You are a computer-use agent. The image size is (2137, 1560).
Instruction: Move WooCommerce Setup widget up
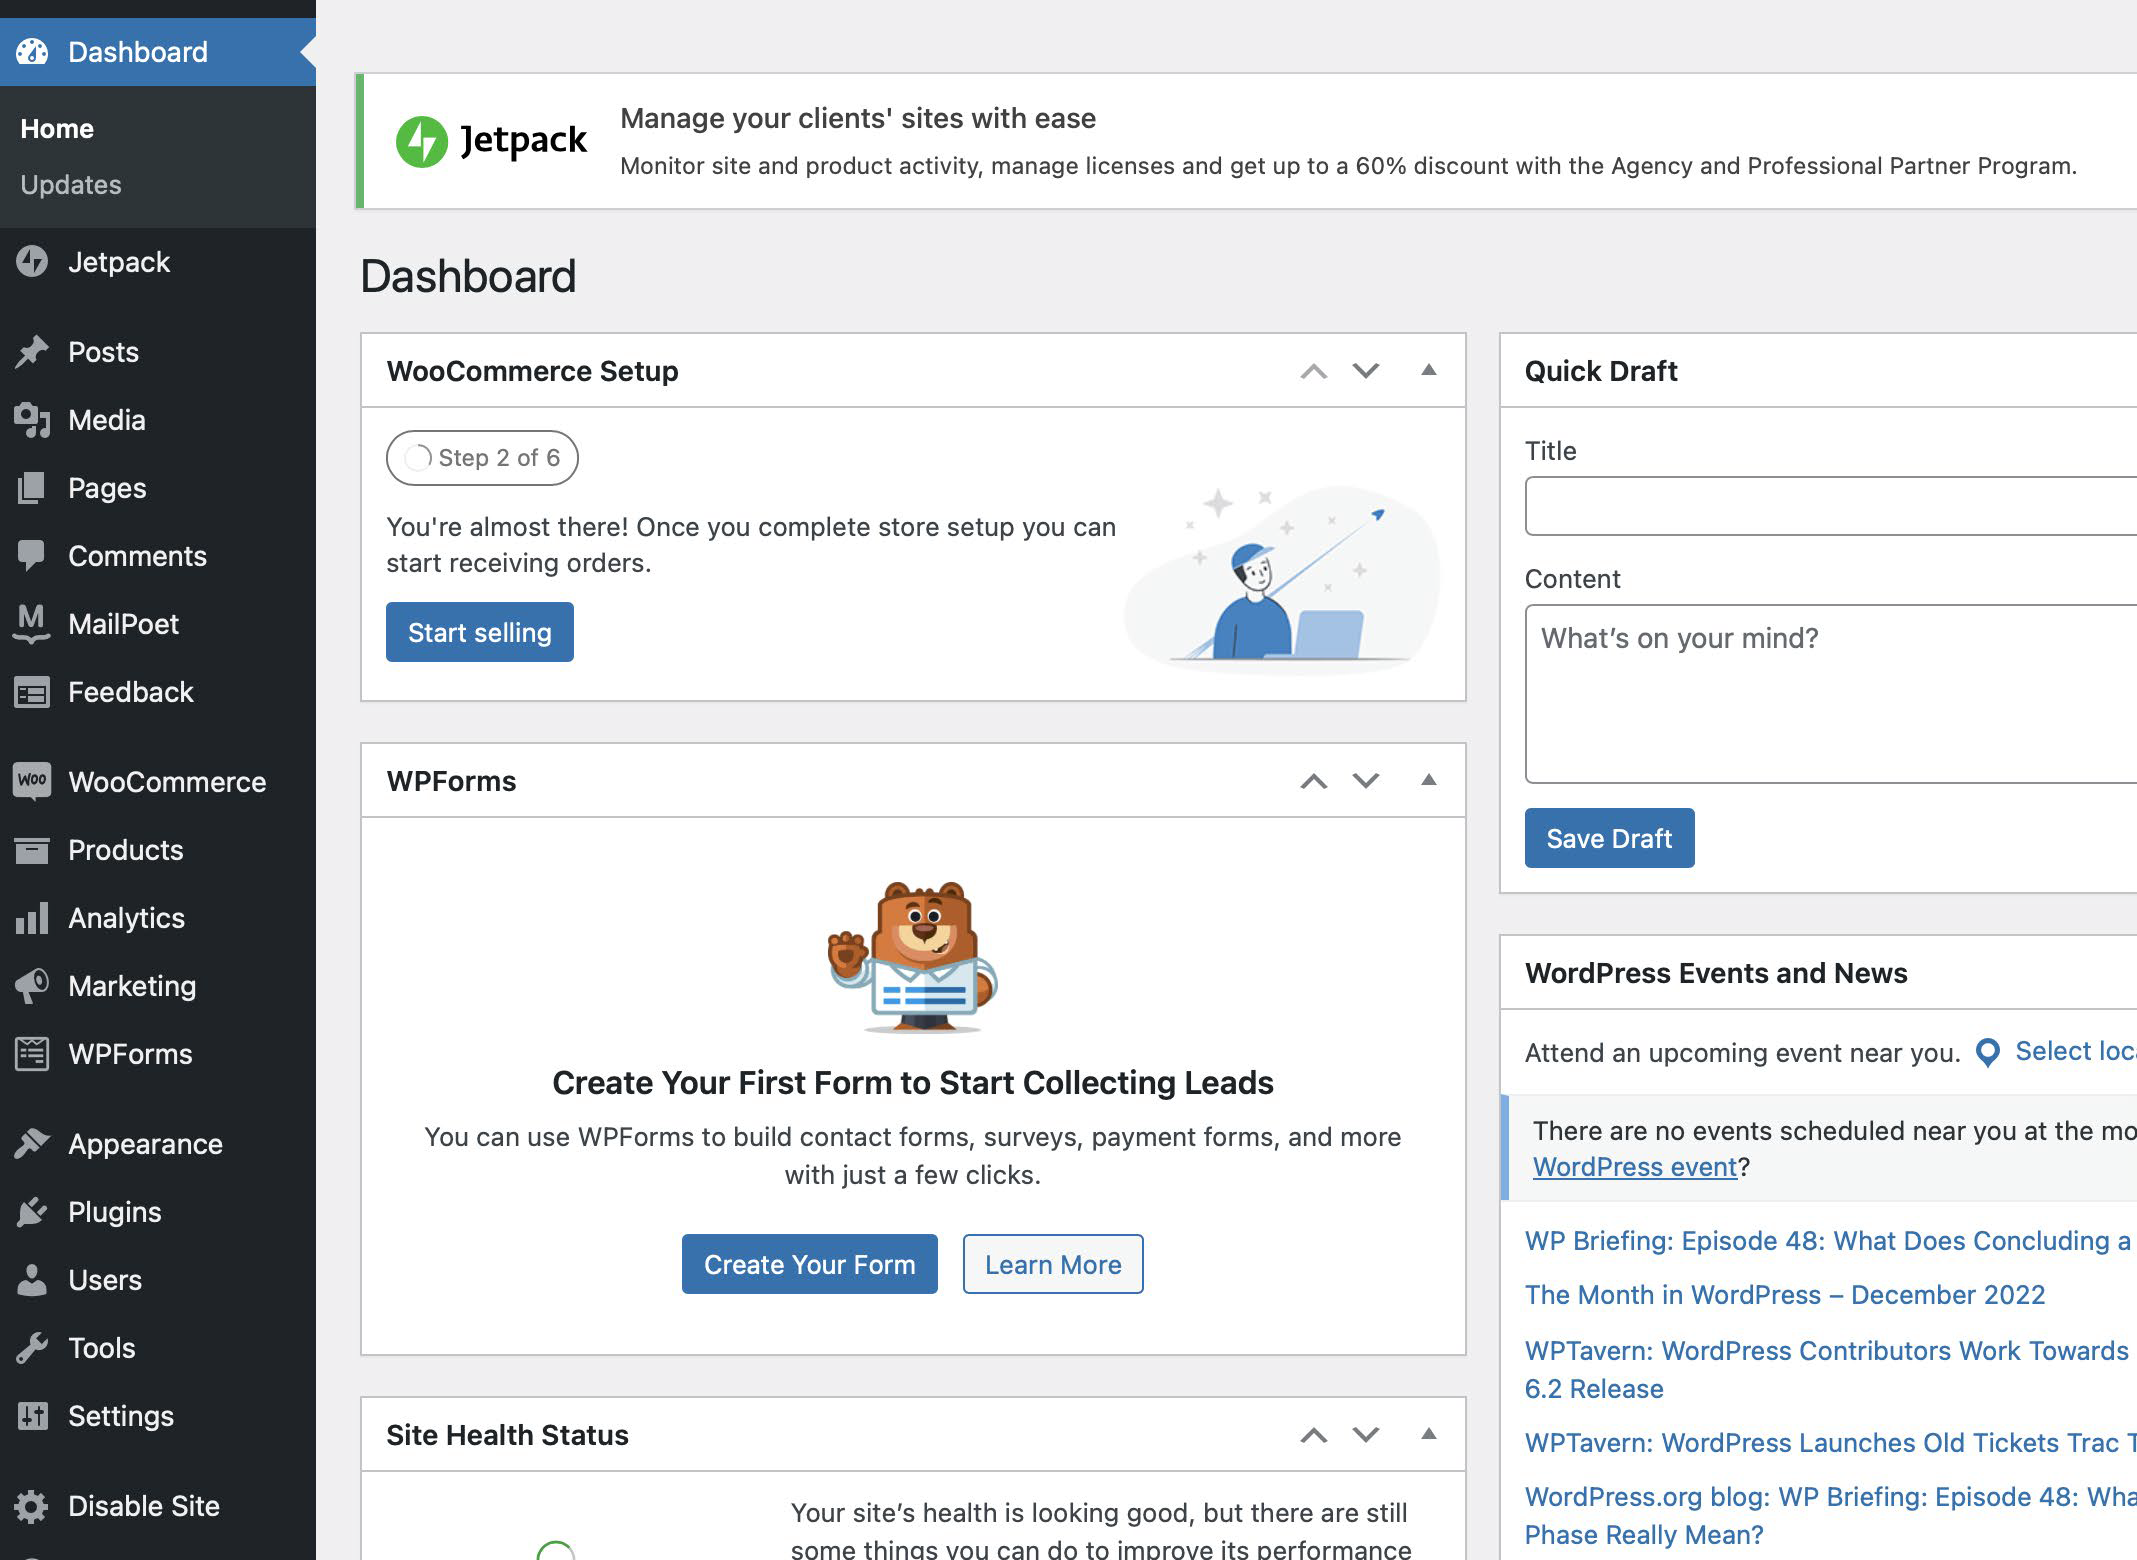pyautogui.click(x=1314, y=371)
